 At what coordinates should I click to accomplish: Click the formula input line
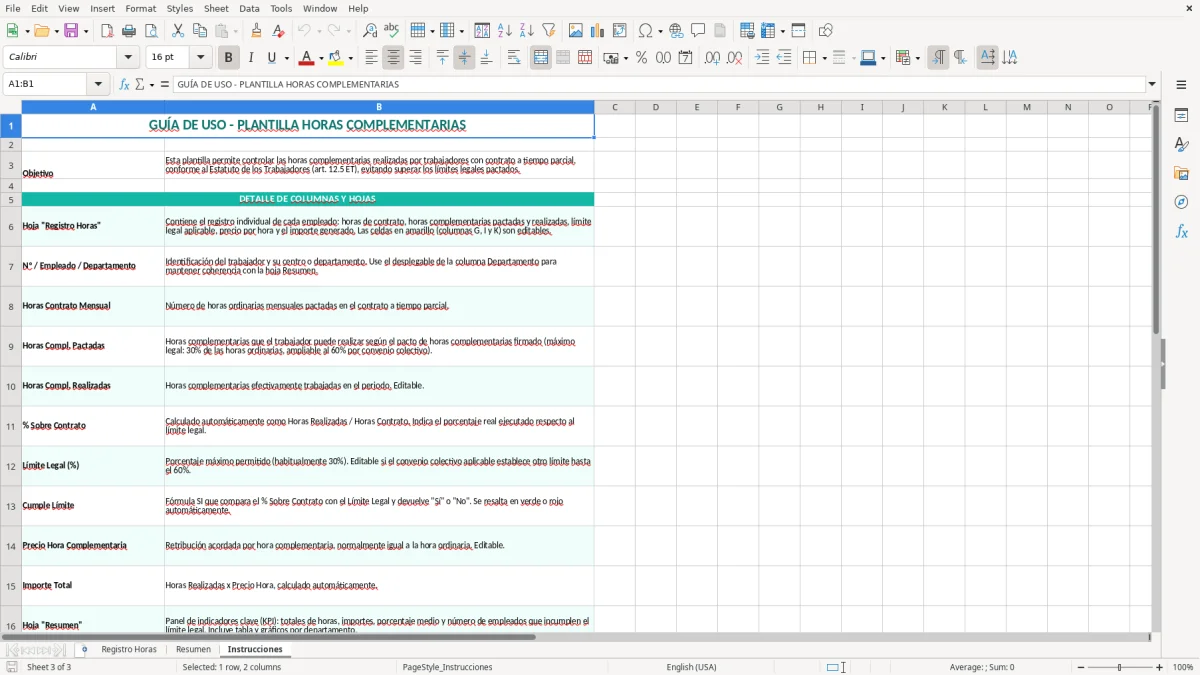point(659,84)
